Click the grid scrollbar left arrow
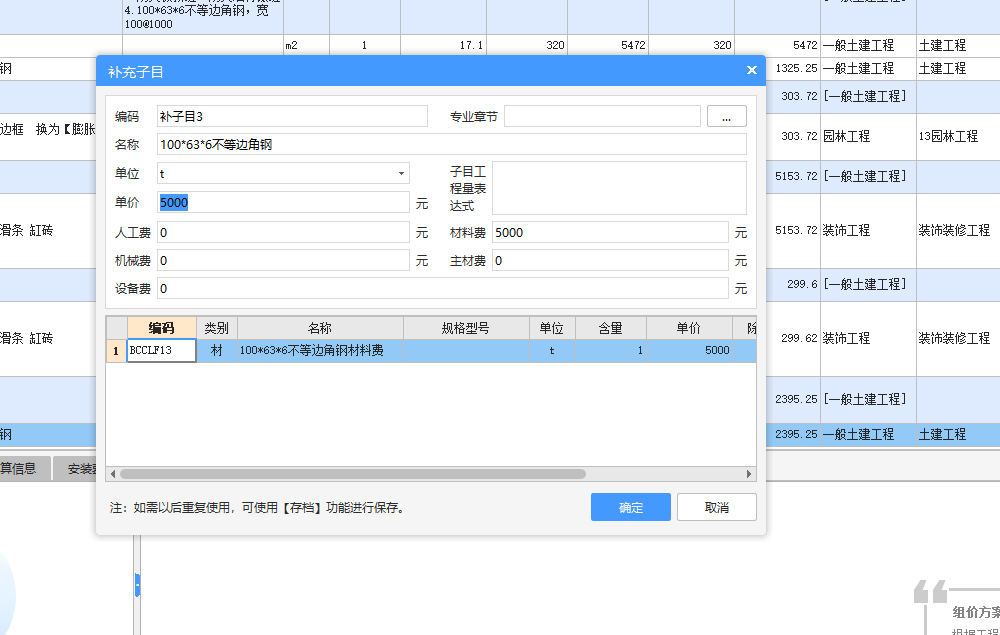The width and height of the screenshot is (1000, 635). pyautogui.click(x=113, y=474)
